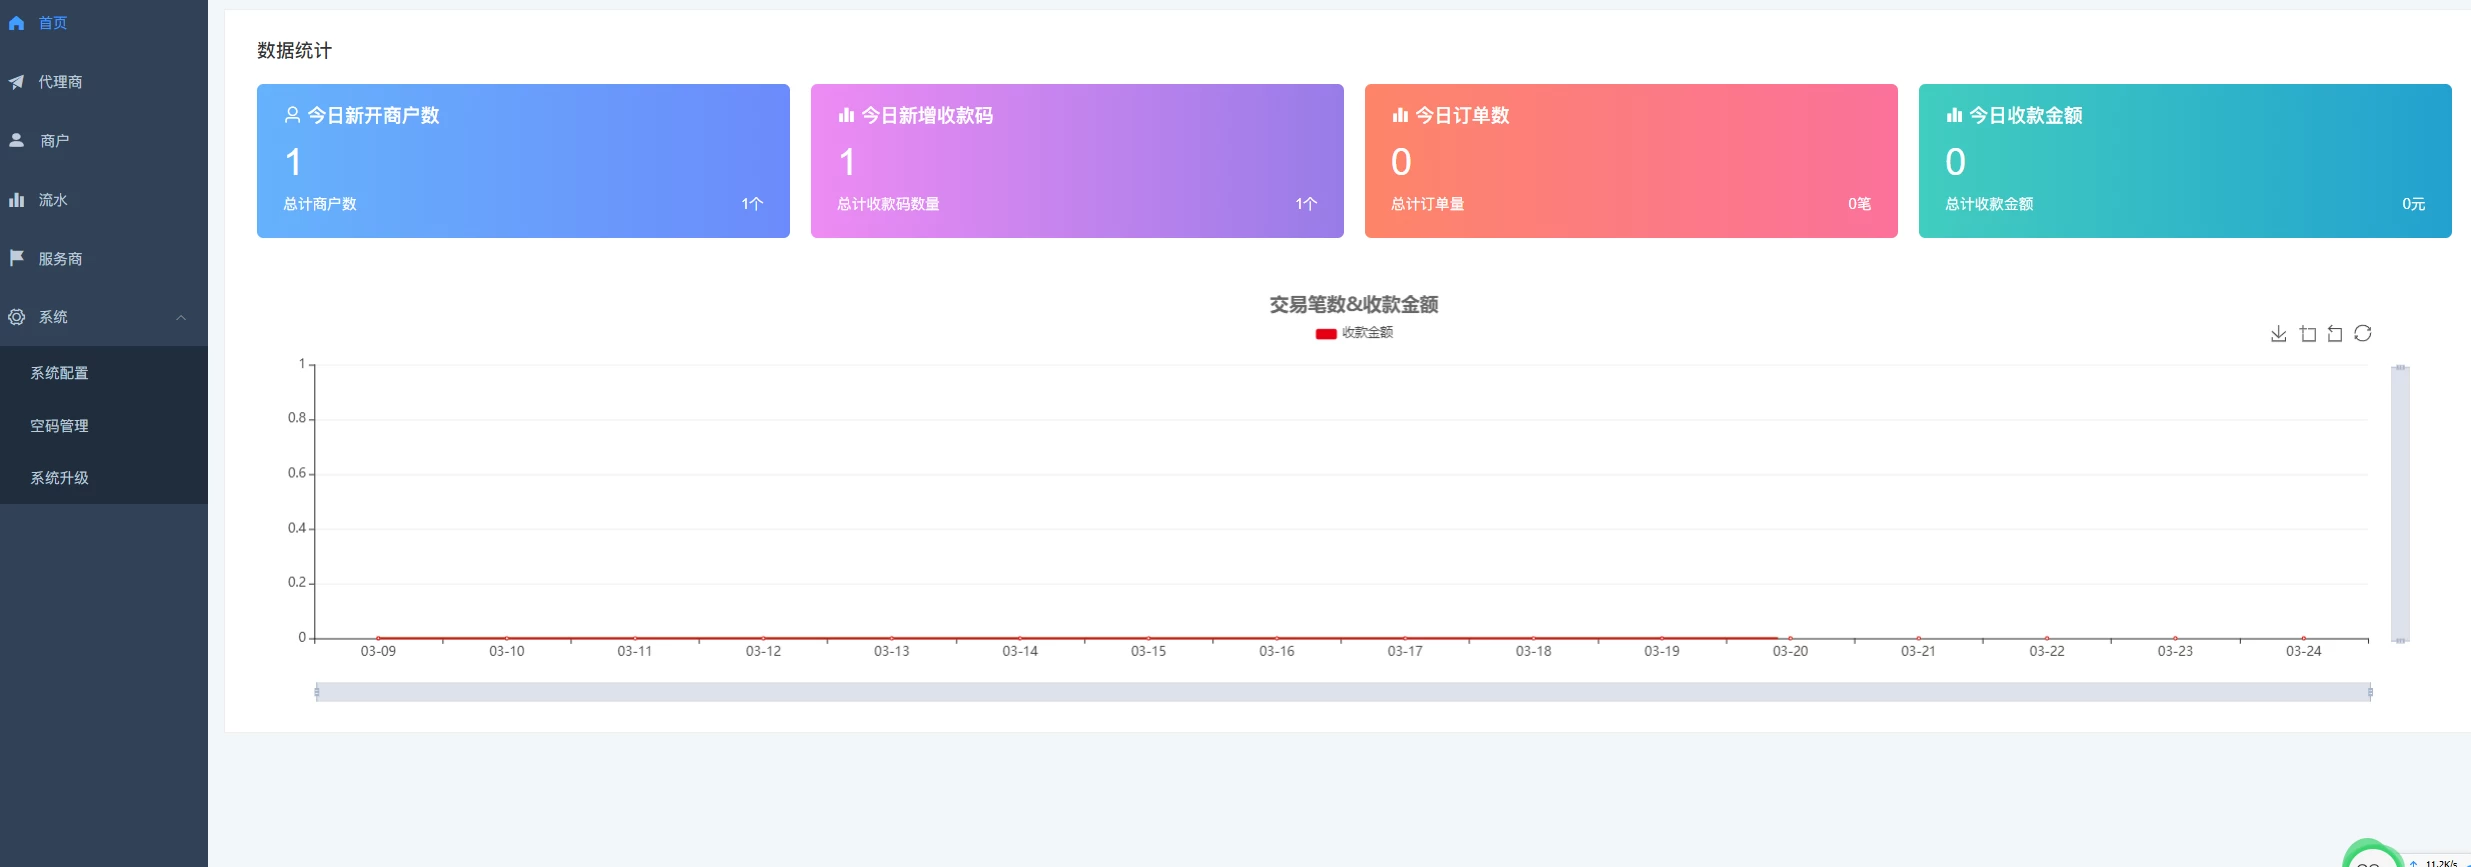2471x867 pixels.
Task: Click the 总计收款金额 label
Action: click(x=1989, y=204)
